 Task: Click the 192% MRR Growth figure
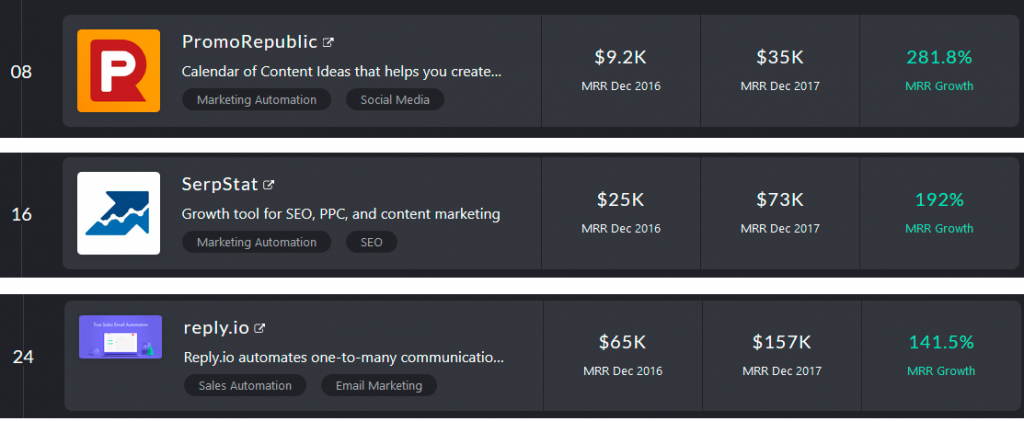pyautogui.click(x=940, y=200)
